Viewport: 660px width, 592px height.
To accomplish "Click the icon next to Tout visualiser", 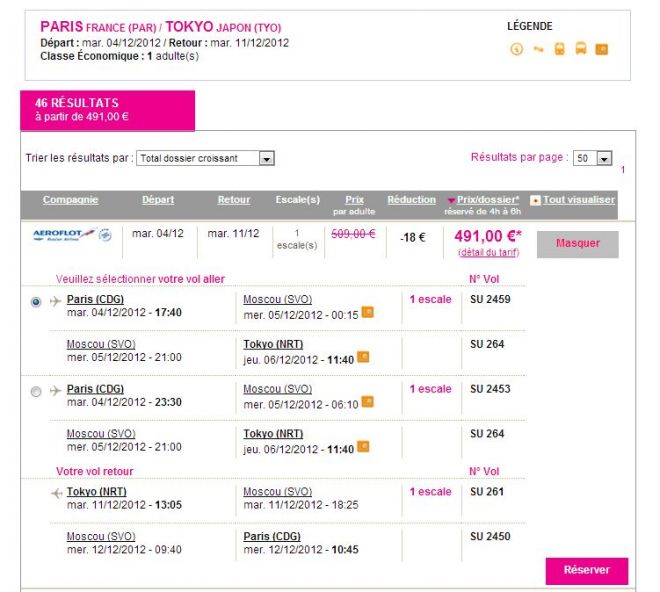I will [535, 200].
